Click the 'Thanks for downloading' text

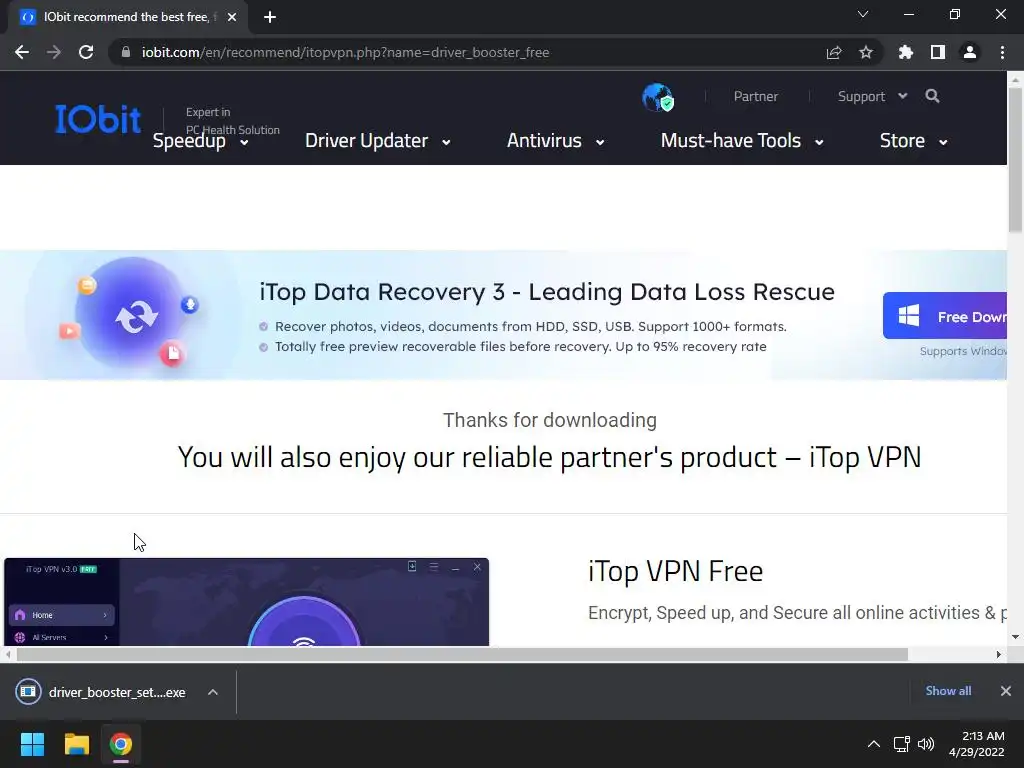click(550, 420)
